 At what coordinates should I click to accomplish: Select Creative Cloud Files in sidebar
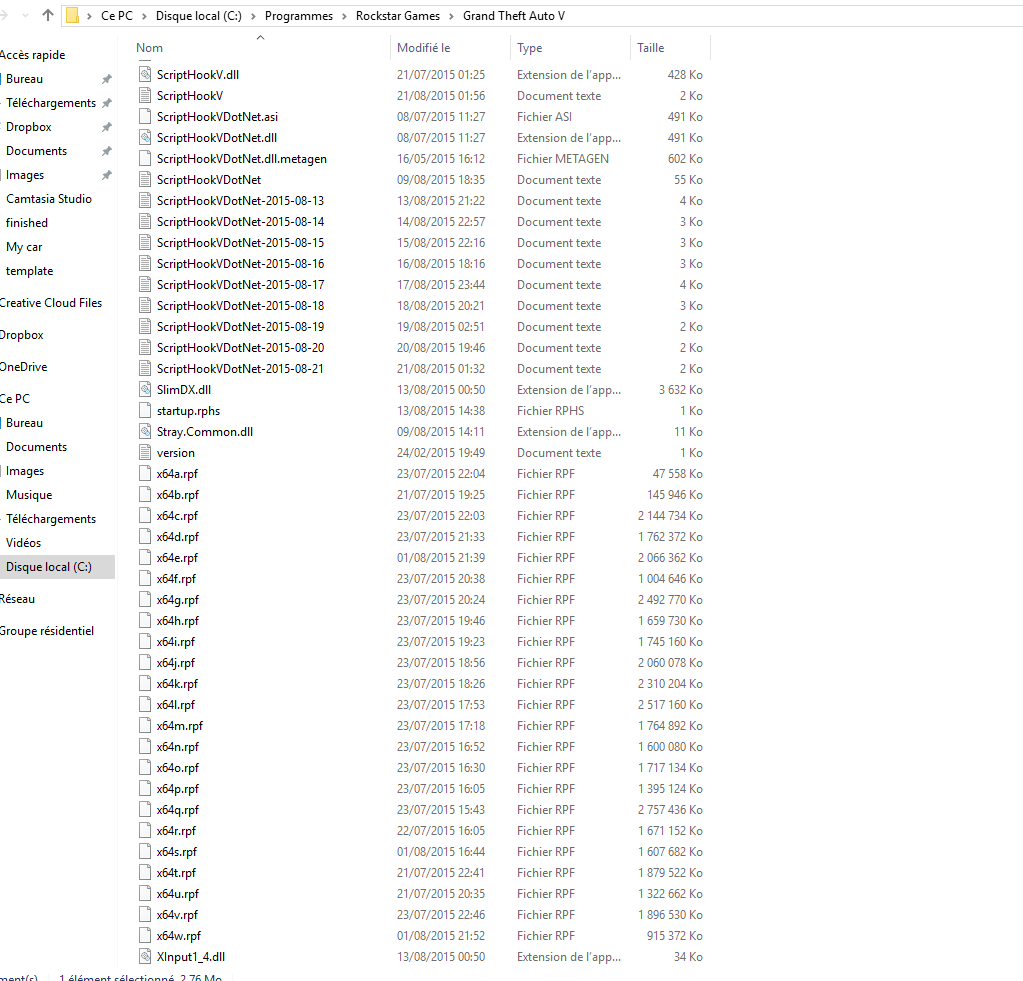tap(51, 303)
